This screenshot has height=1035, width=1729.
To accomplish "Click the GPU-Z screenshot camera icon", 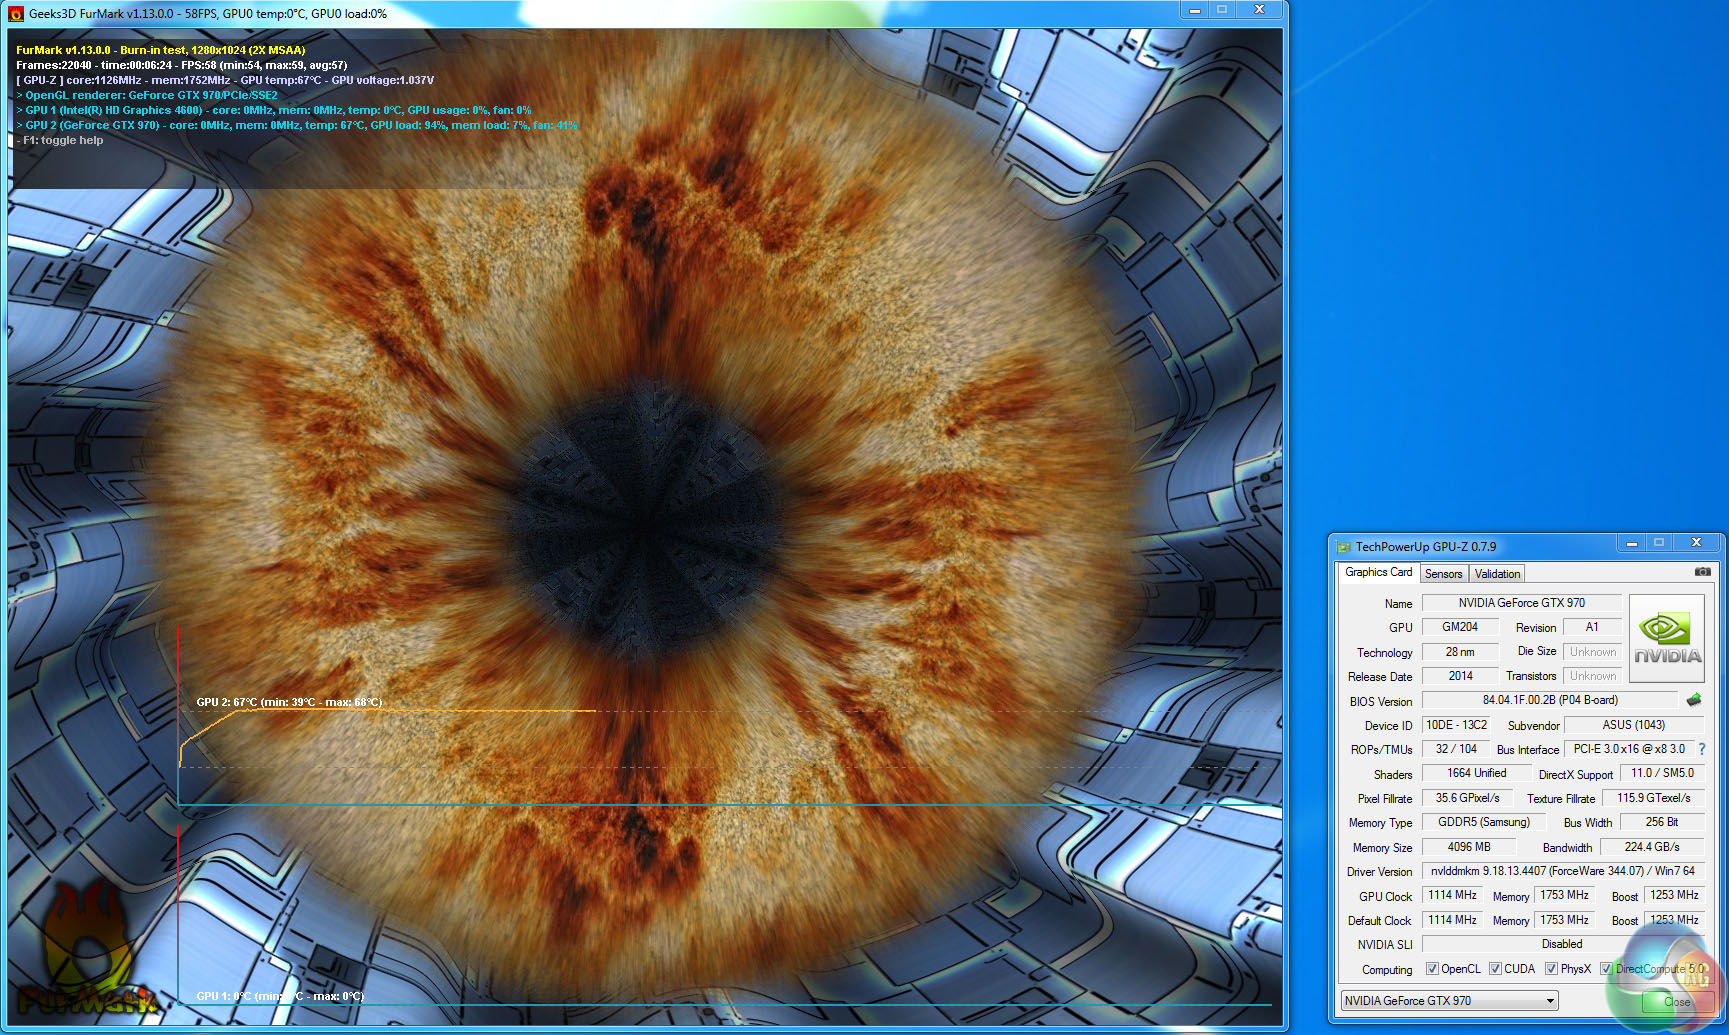I will tap(1702, 572).
